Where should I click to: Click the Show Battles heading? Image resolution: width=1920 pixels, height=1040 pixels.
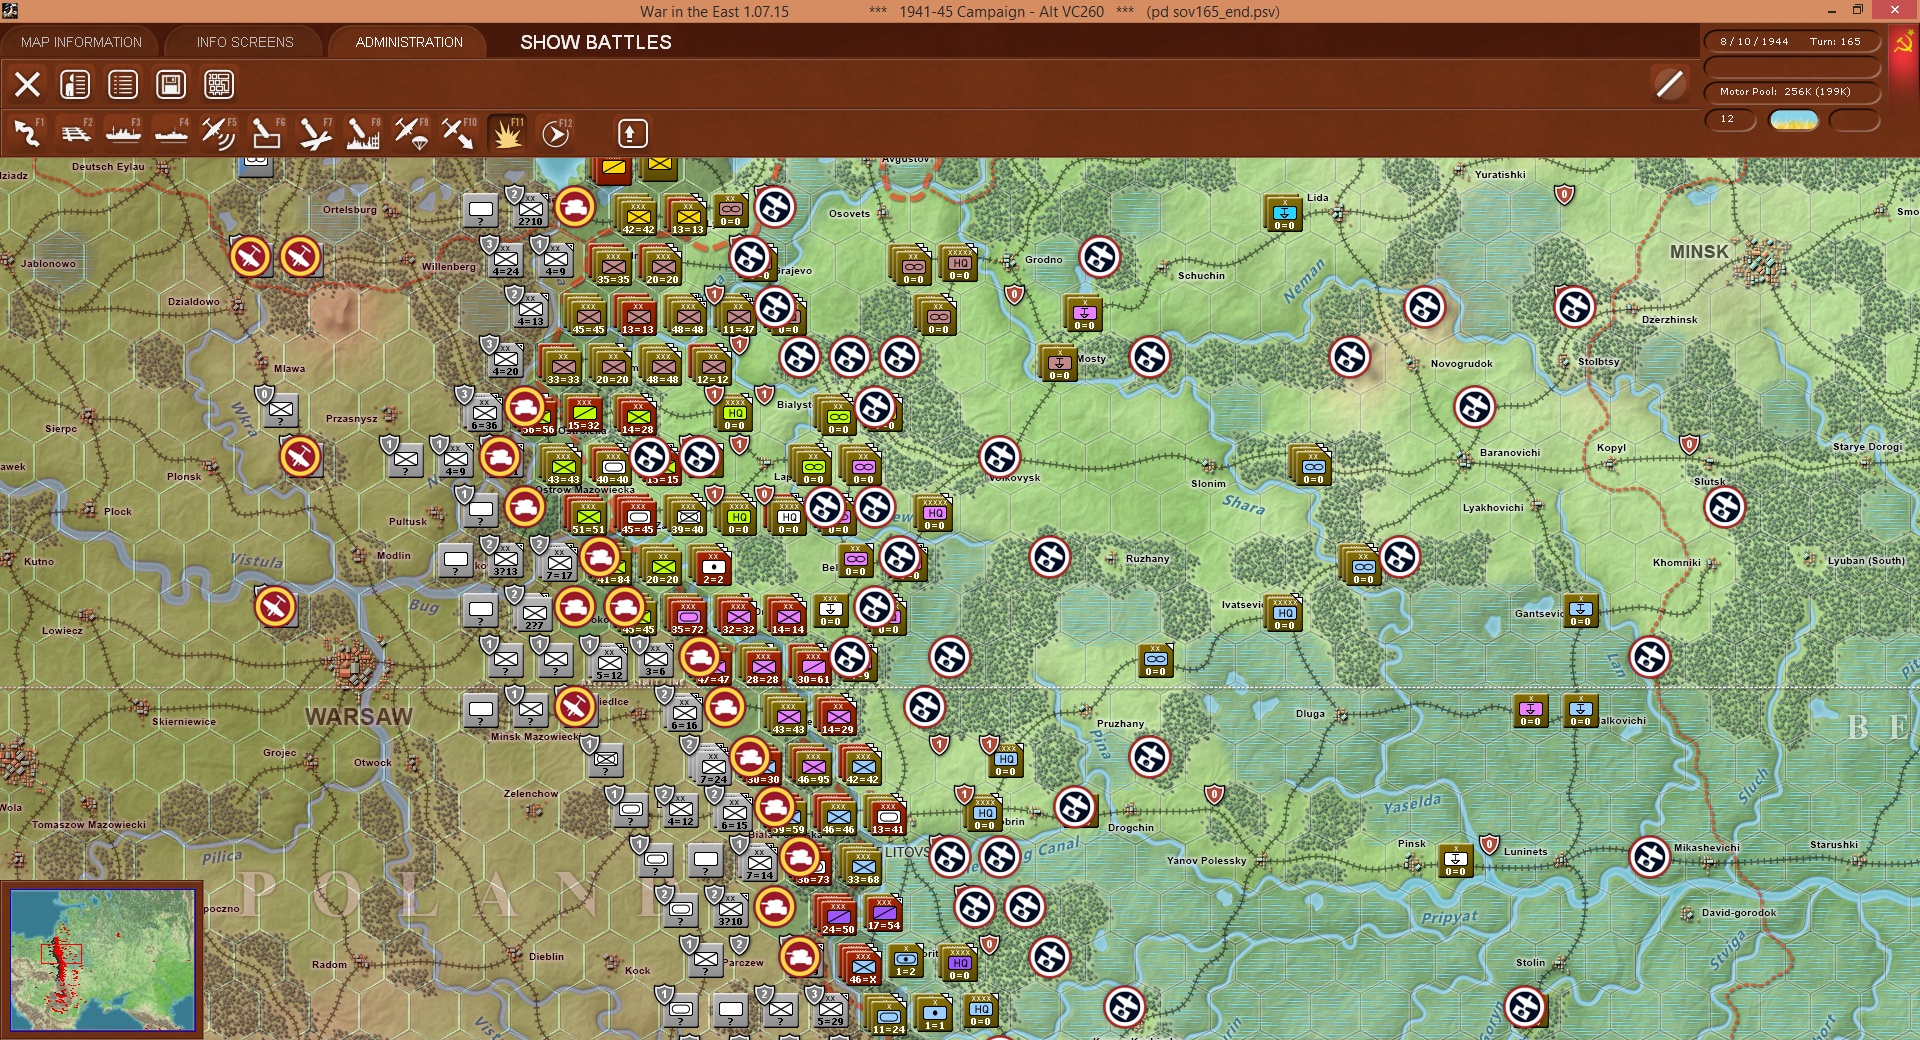[596, 42]
